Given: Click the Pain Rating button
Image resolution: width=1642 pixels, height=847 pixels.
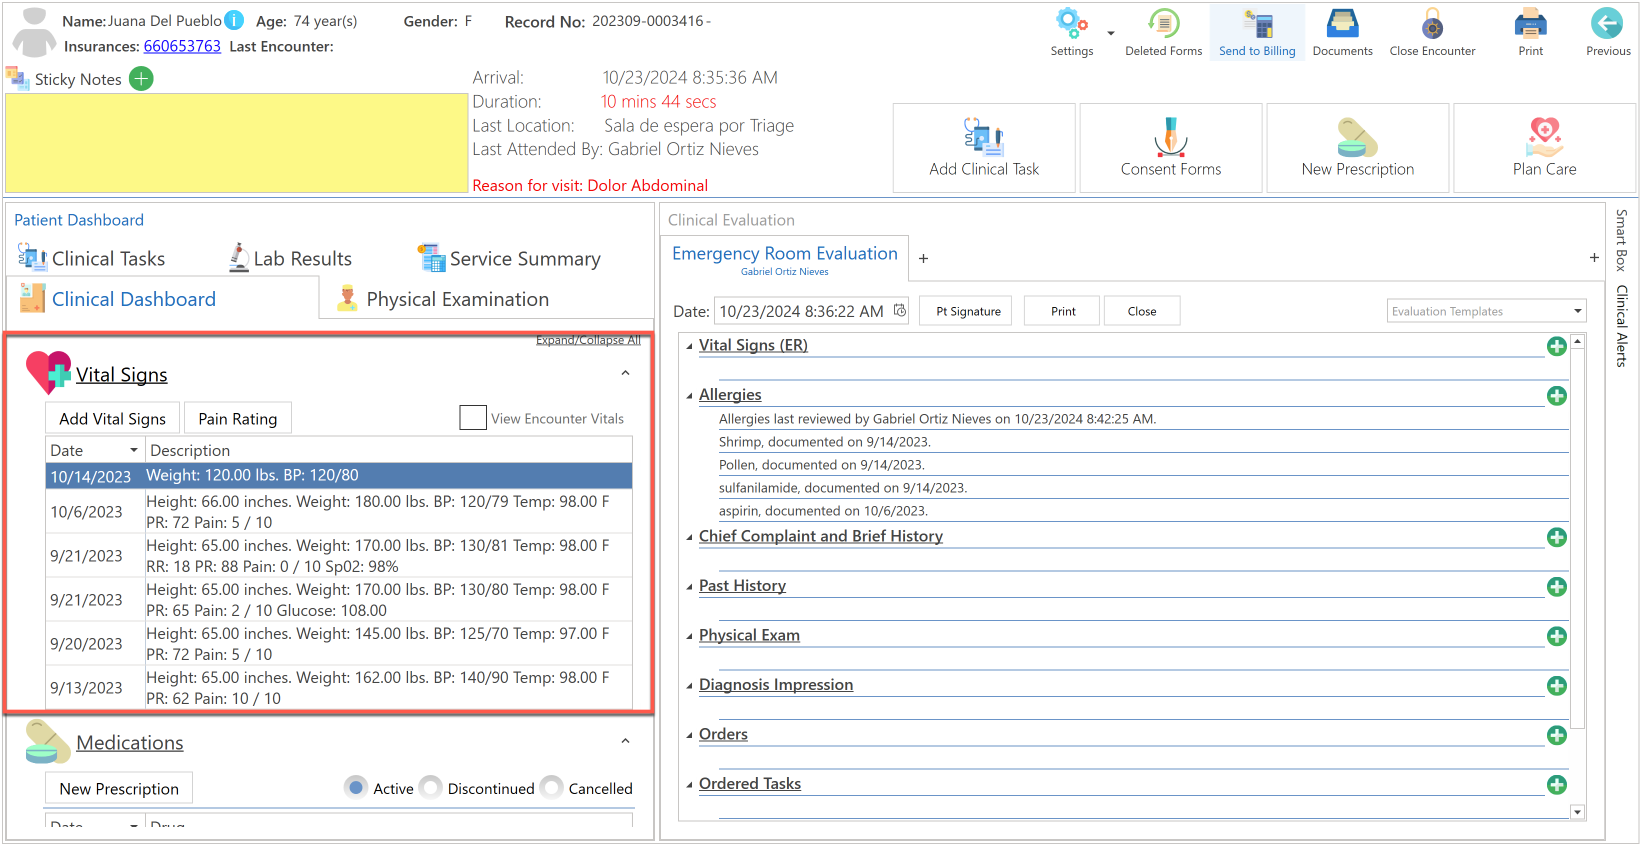Looking at the screenshot, I should [x=238, y=419].
